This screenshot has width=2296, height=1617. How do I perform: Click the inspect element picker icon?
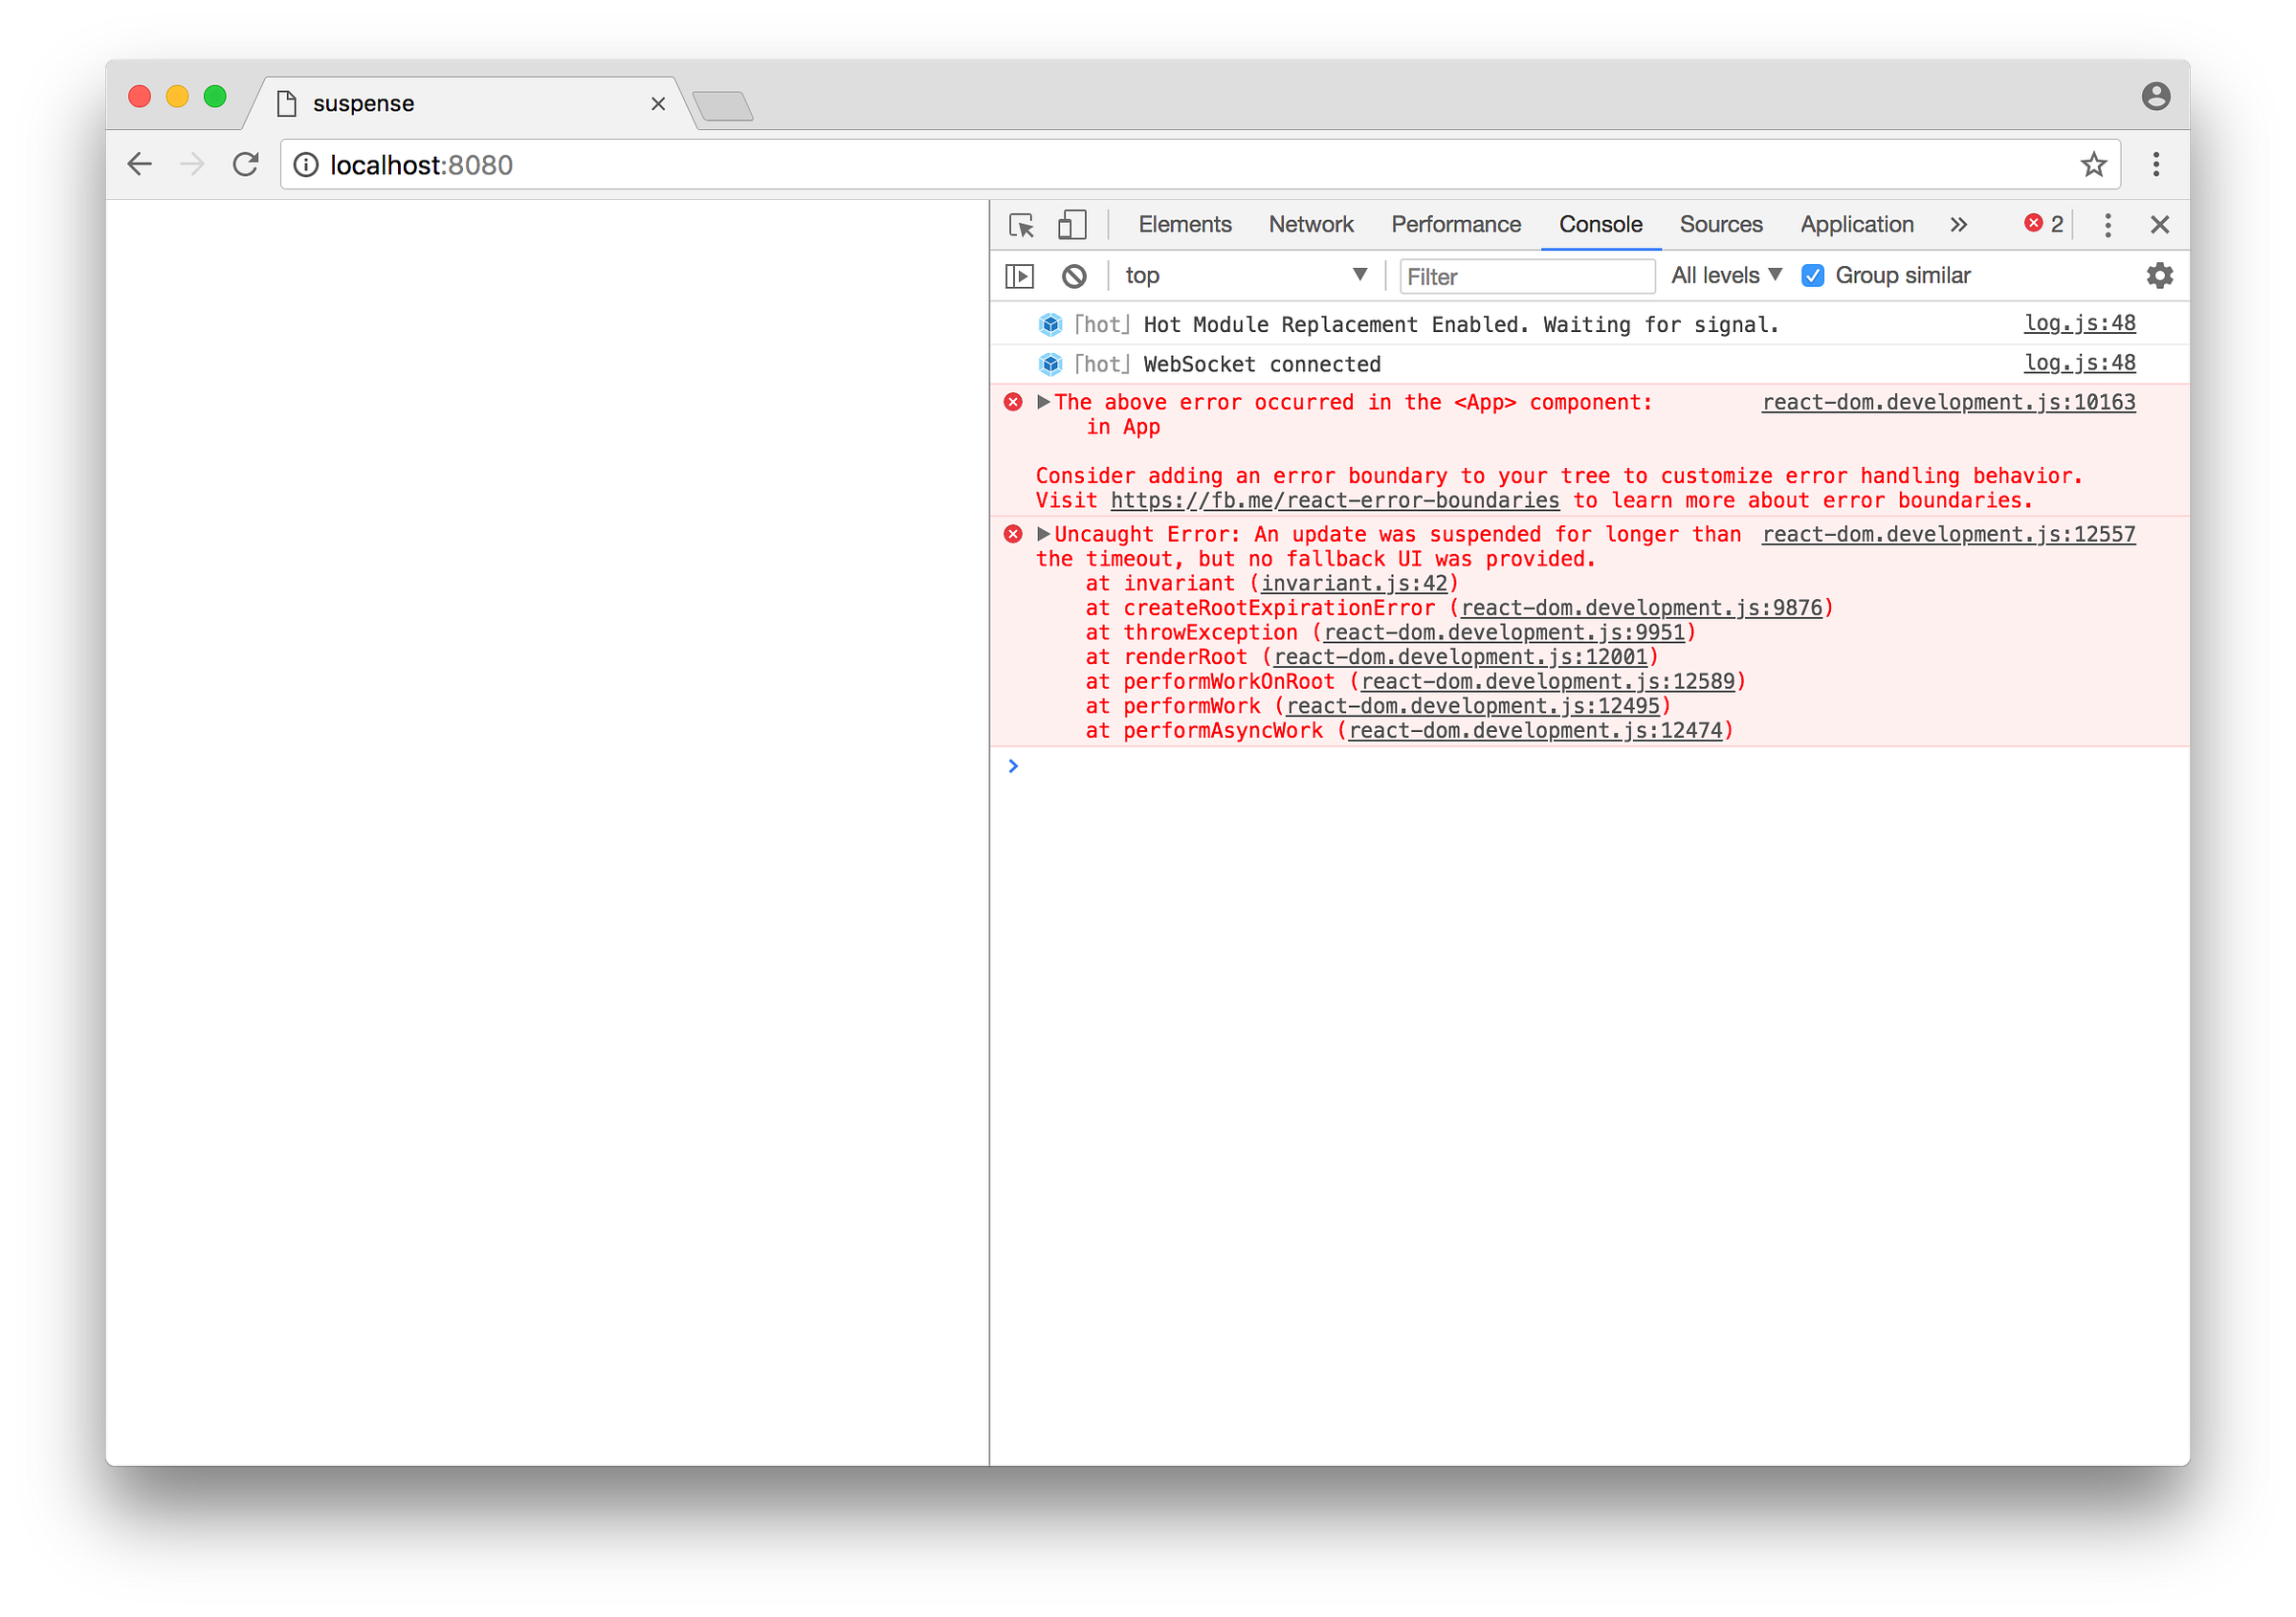[x=1021, y=225]
